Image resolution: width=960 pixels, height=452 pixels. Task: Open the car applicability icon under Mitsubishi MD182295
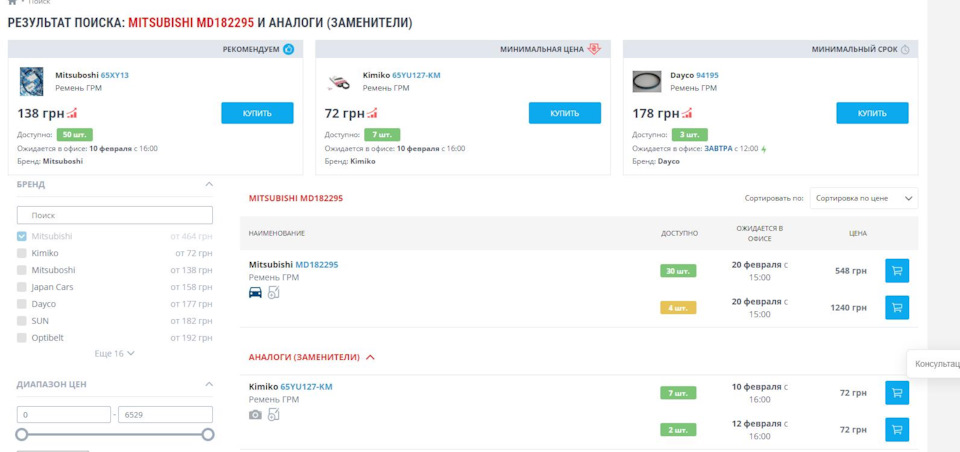point(255,293)
